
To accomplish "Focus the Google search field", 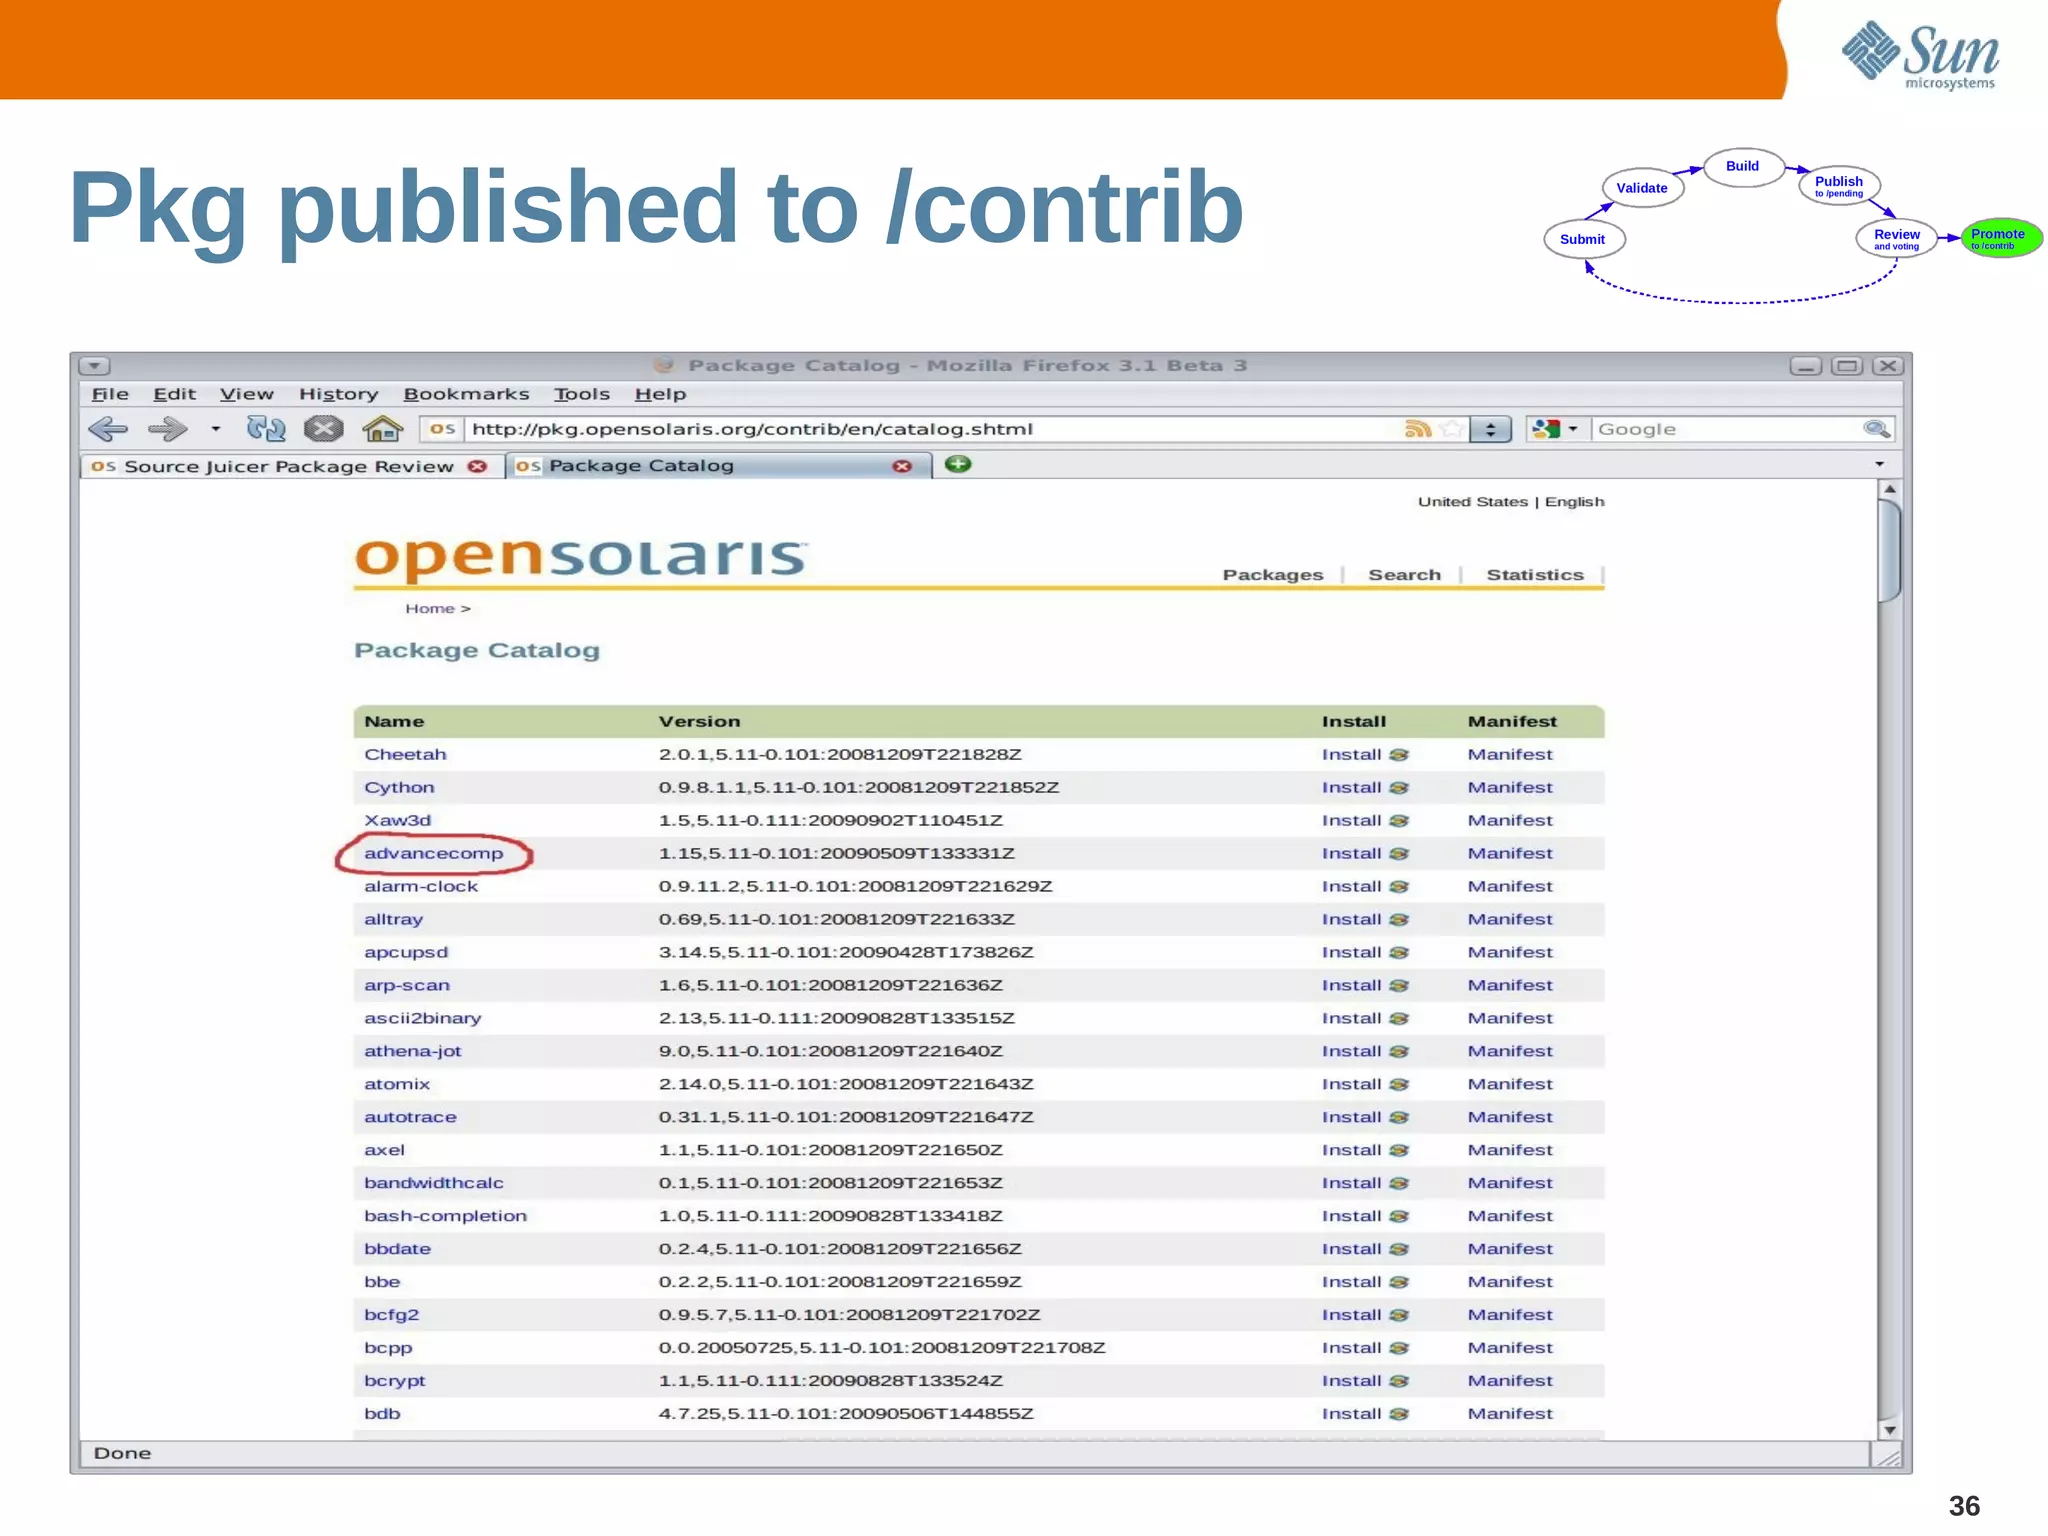I will 1727,429.
